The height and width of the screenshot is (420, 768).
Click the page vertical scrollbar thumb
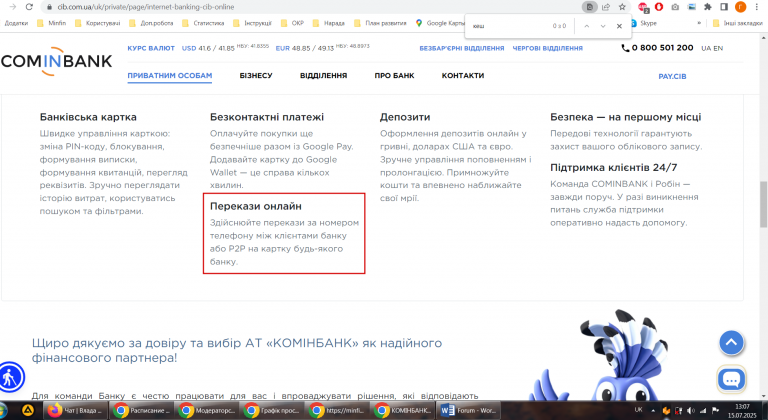(763, 204)
